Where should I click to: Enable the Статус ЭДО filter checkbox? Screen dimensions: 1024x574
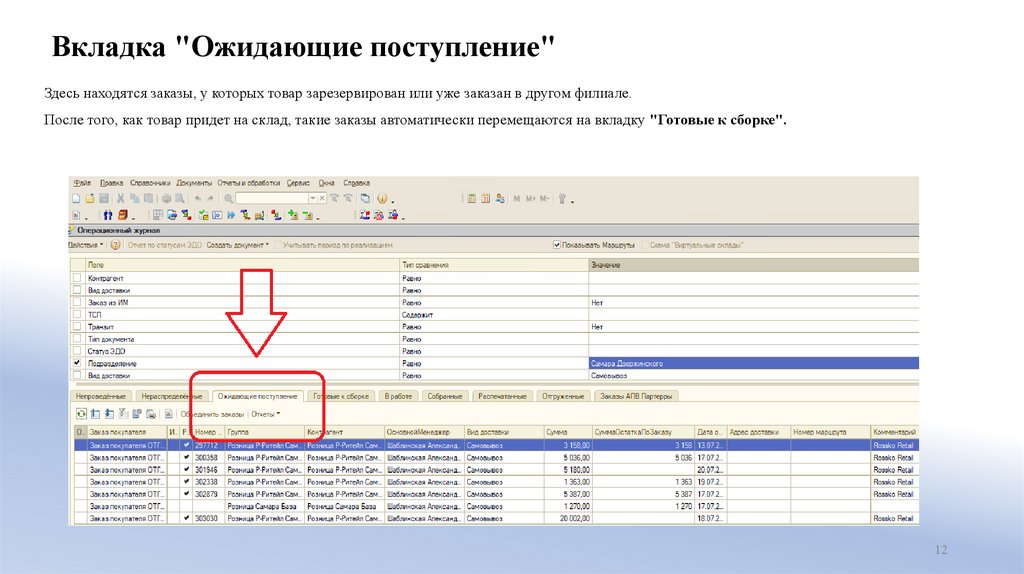pos(77,351)
